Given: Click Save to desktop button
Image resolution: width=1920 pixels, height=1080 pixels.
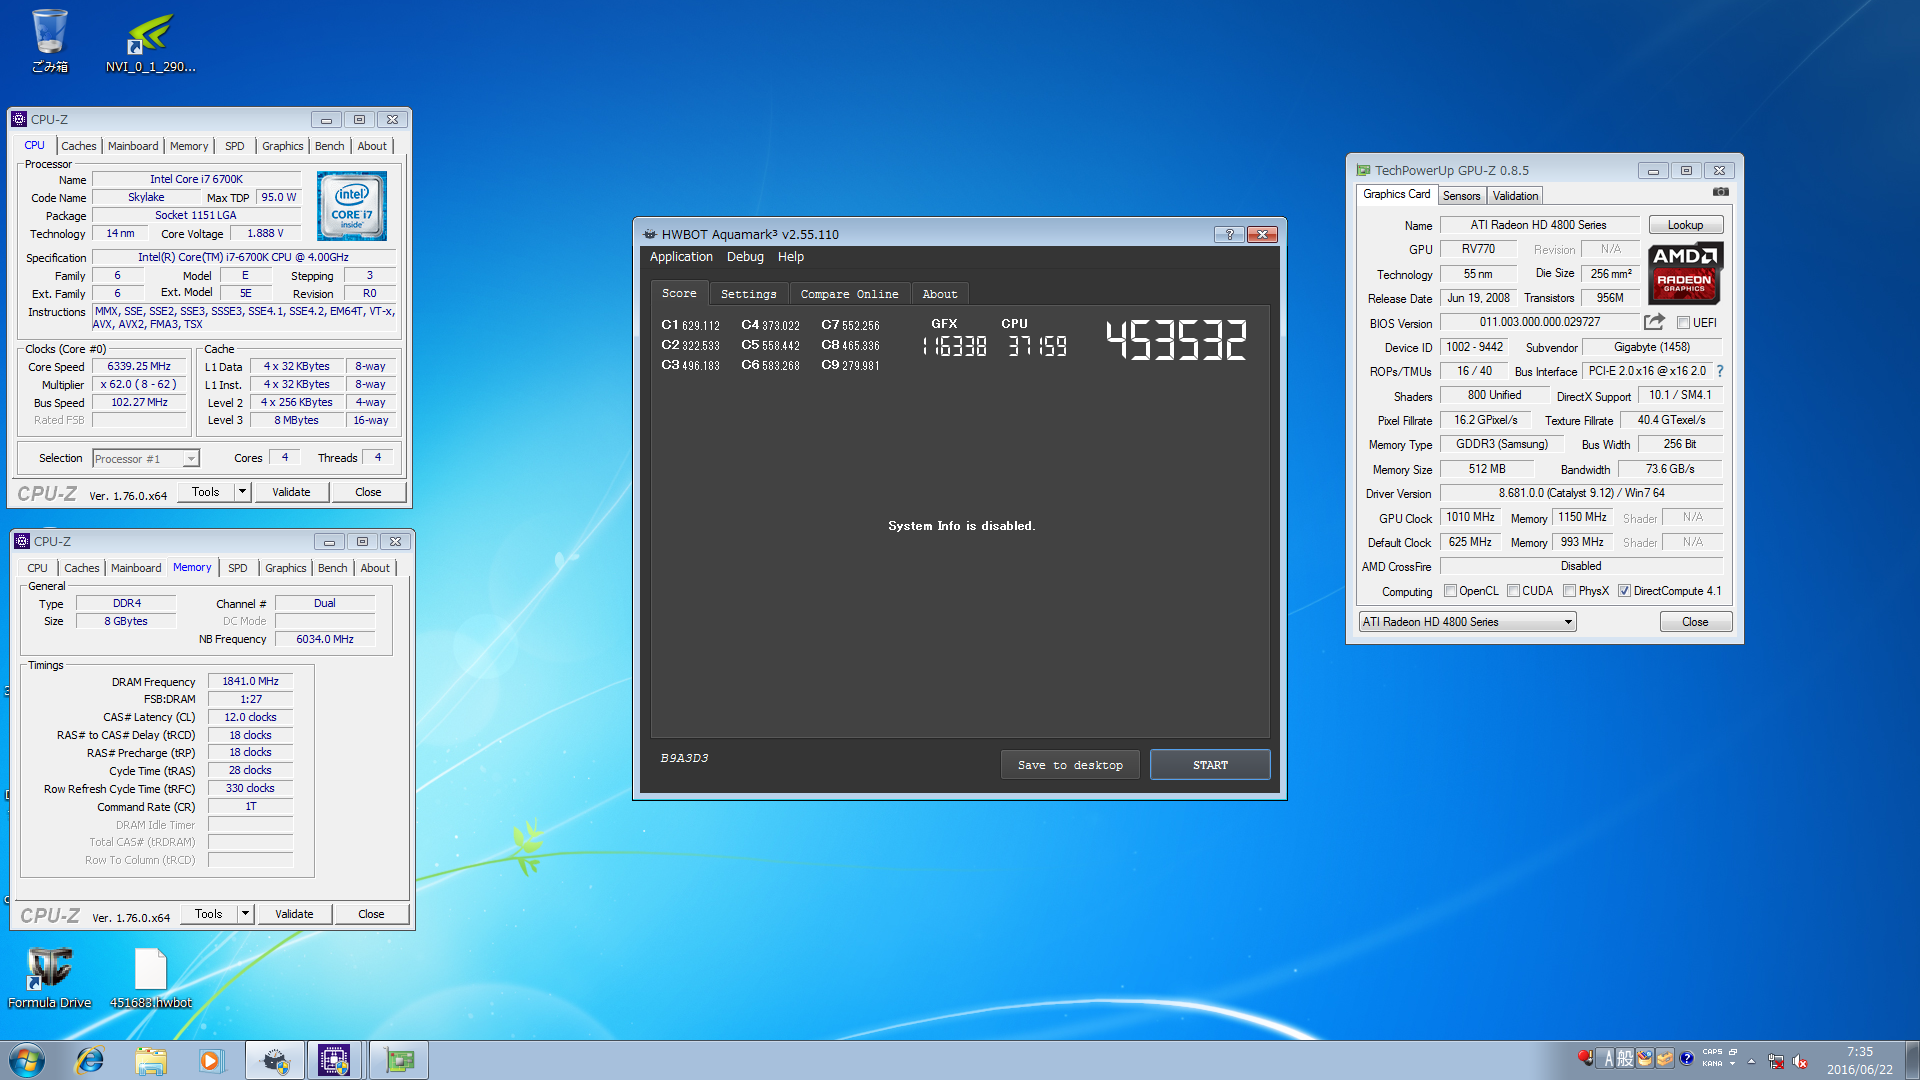Looking at the screenshot, I should pos(1070,765).
